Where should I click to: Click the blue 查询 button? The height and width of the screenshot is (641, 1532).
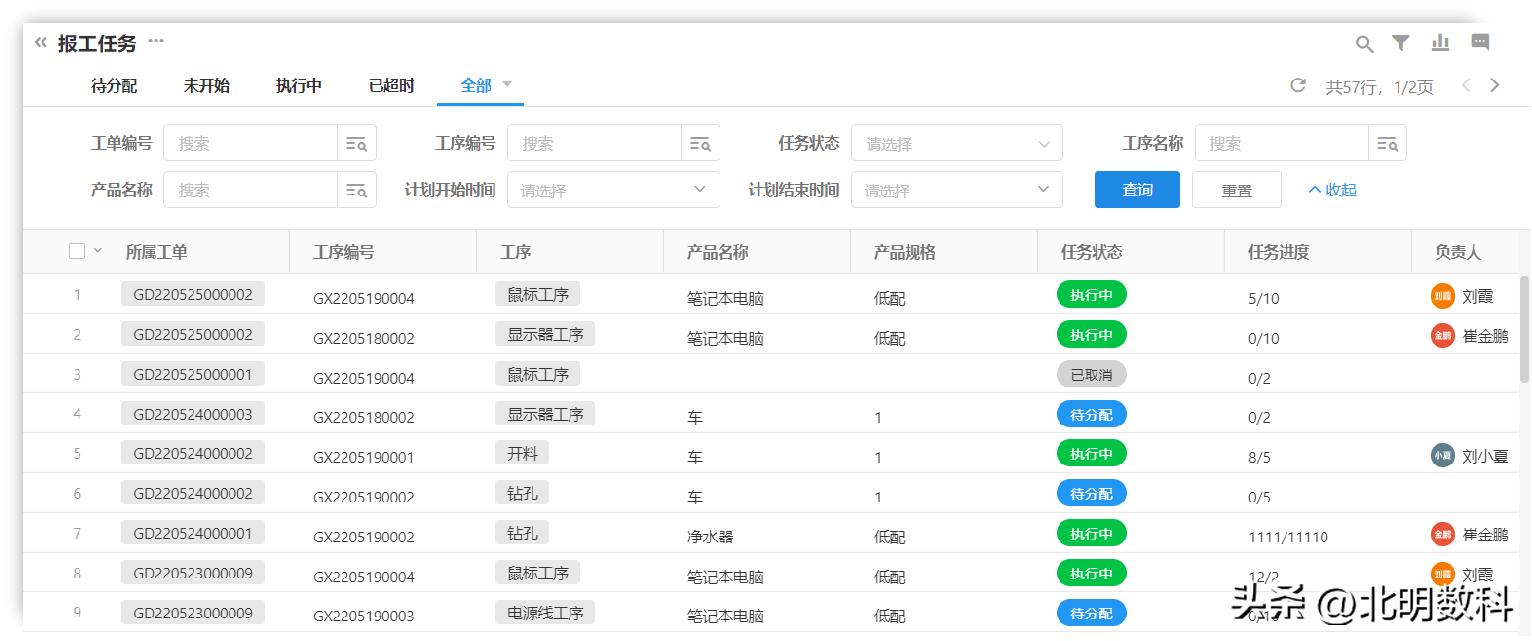click(1137, 189)
